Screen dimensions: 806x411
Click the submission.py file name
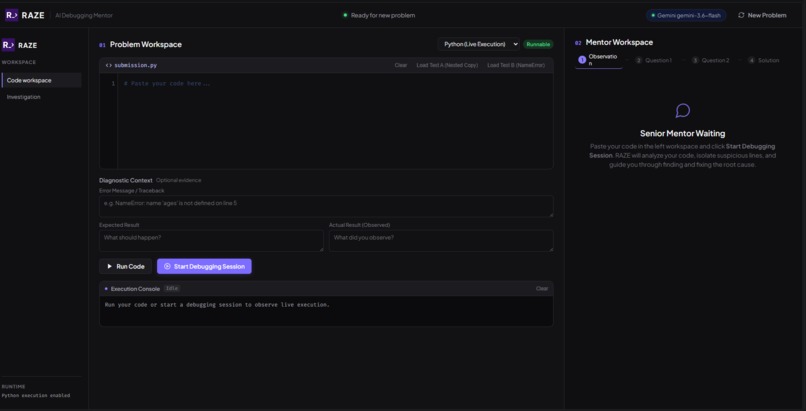(x=136, y=65)
